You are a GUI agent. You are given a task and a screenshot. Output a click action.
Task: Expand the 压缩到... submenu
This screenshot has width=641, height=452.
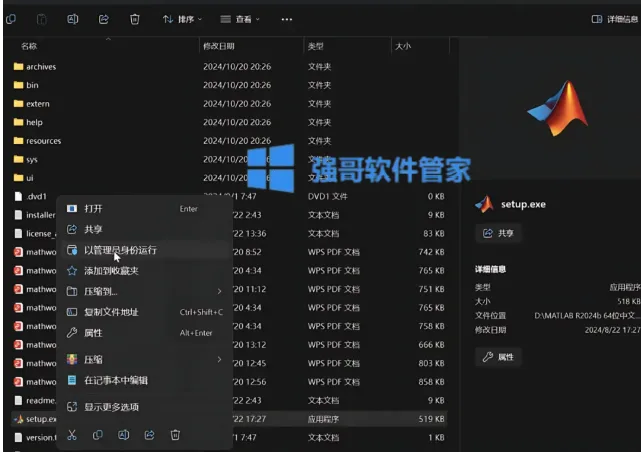(x=145, y=291)
